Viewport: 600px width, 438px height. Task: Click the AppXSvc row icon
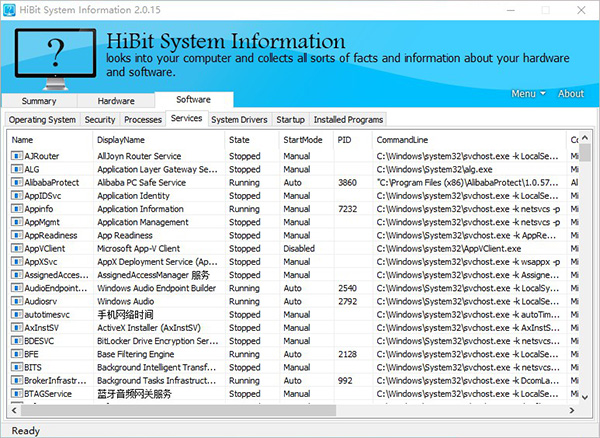[x=17, y=262]
